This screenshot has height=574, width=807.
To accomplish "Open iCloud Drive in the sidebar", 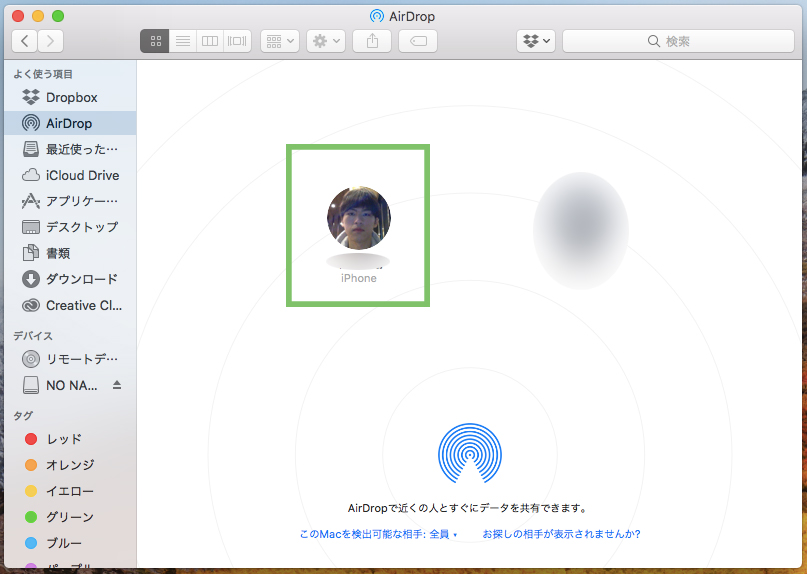I will click(x=71, y=176).
